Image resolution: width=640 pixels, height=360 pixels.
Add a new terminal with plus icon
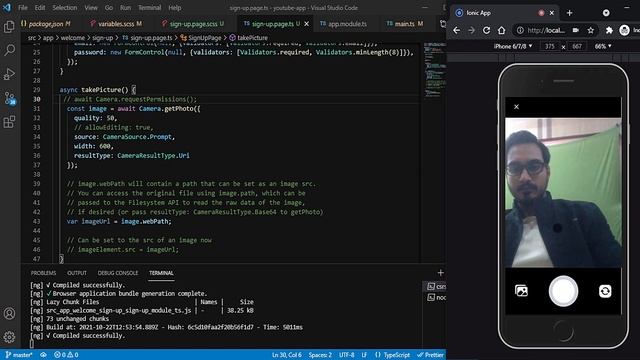(x=440, y=273)
